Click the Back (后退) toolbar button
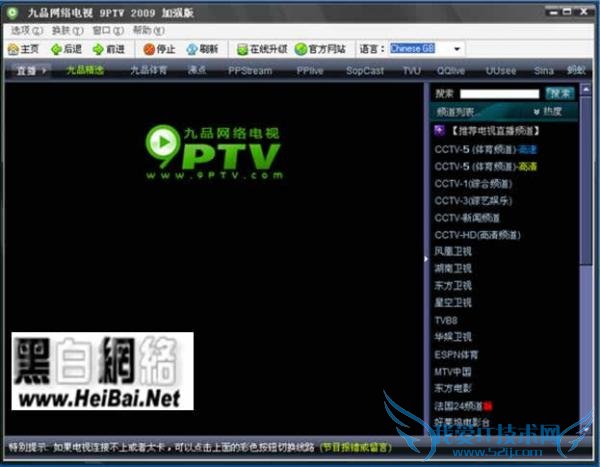Image resolution: width=600 pixels, height=467 pixels. 67,49
